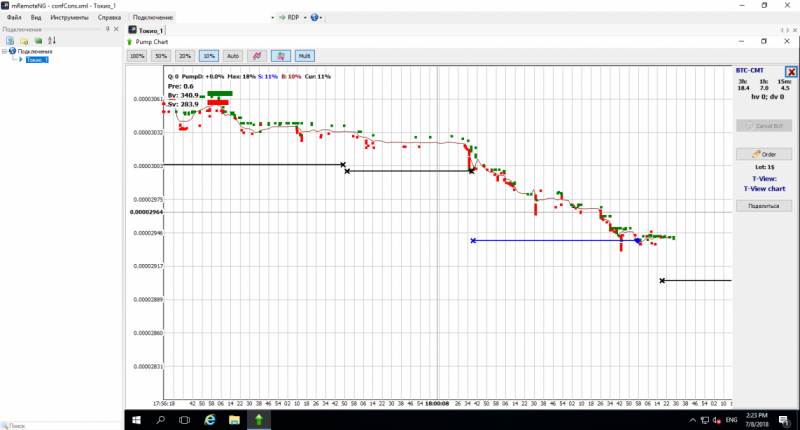800x430 pixels.
Task: Launch Internet Explorer from remote taskbar
Action: (x=209, y=420)
